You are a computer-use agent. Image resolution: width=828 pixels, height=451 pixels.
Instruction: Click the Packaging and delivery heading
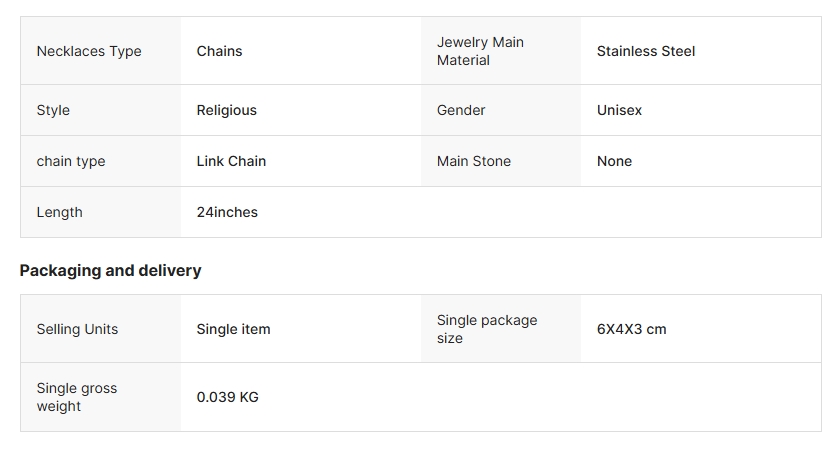click(110, 270)
